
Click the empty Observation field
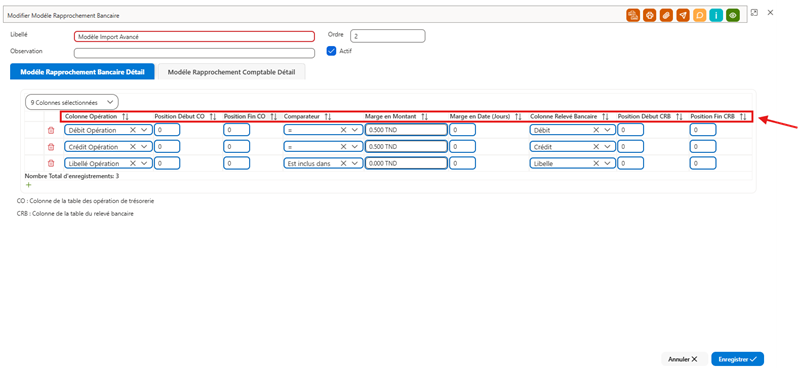coord(194,53)
